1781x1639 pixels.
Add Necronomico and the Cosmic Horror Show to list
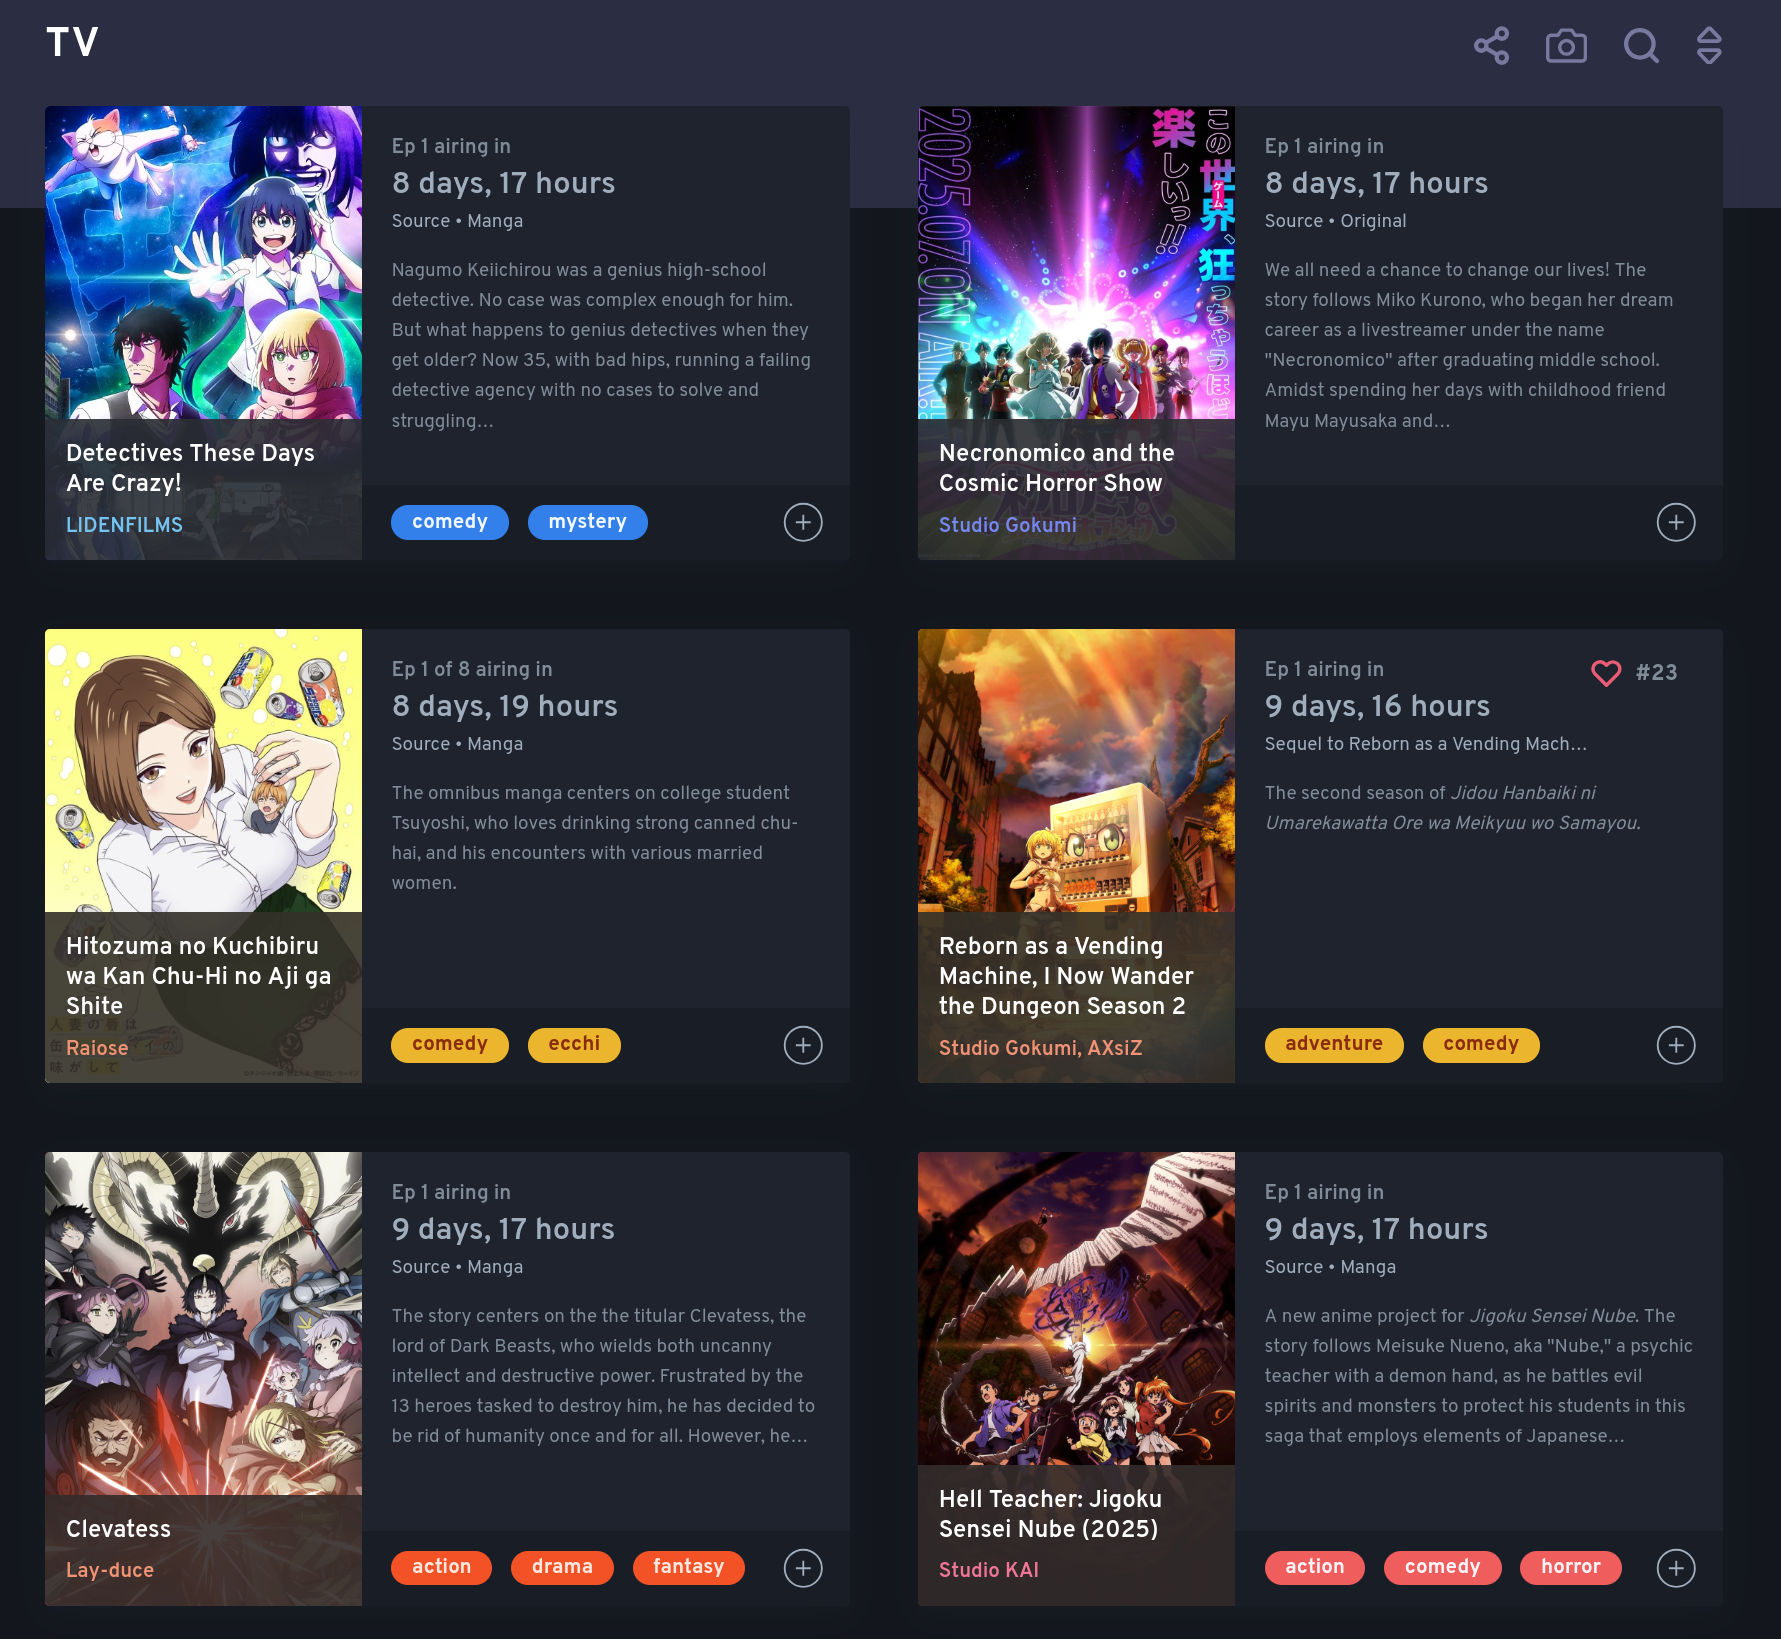coord(1676,522)
